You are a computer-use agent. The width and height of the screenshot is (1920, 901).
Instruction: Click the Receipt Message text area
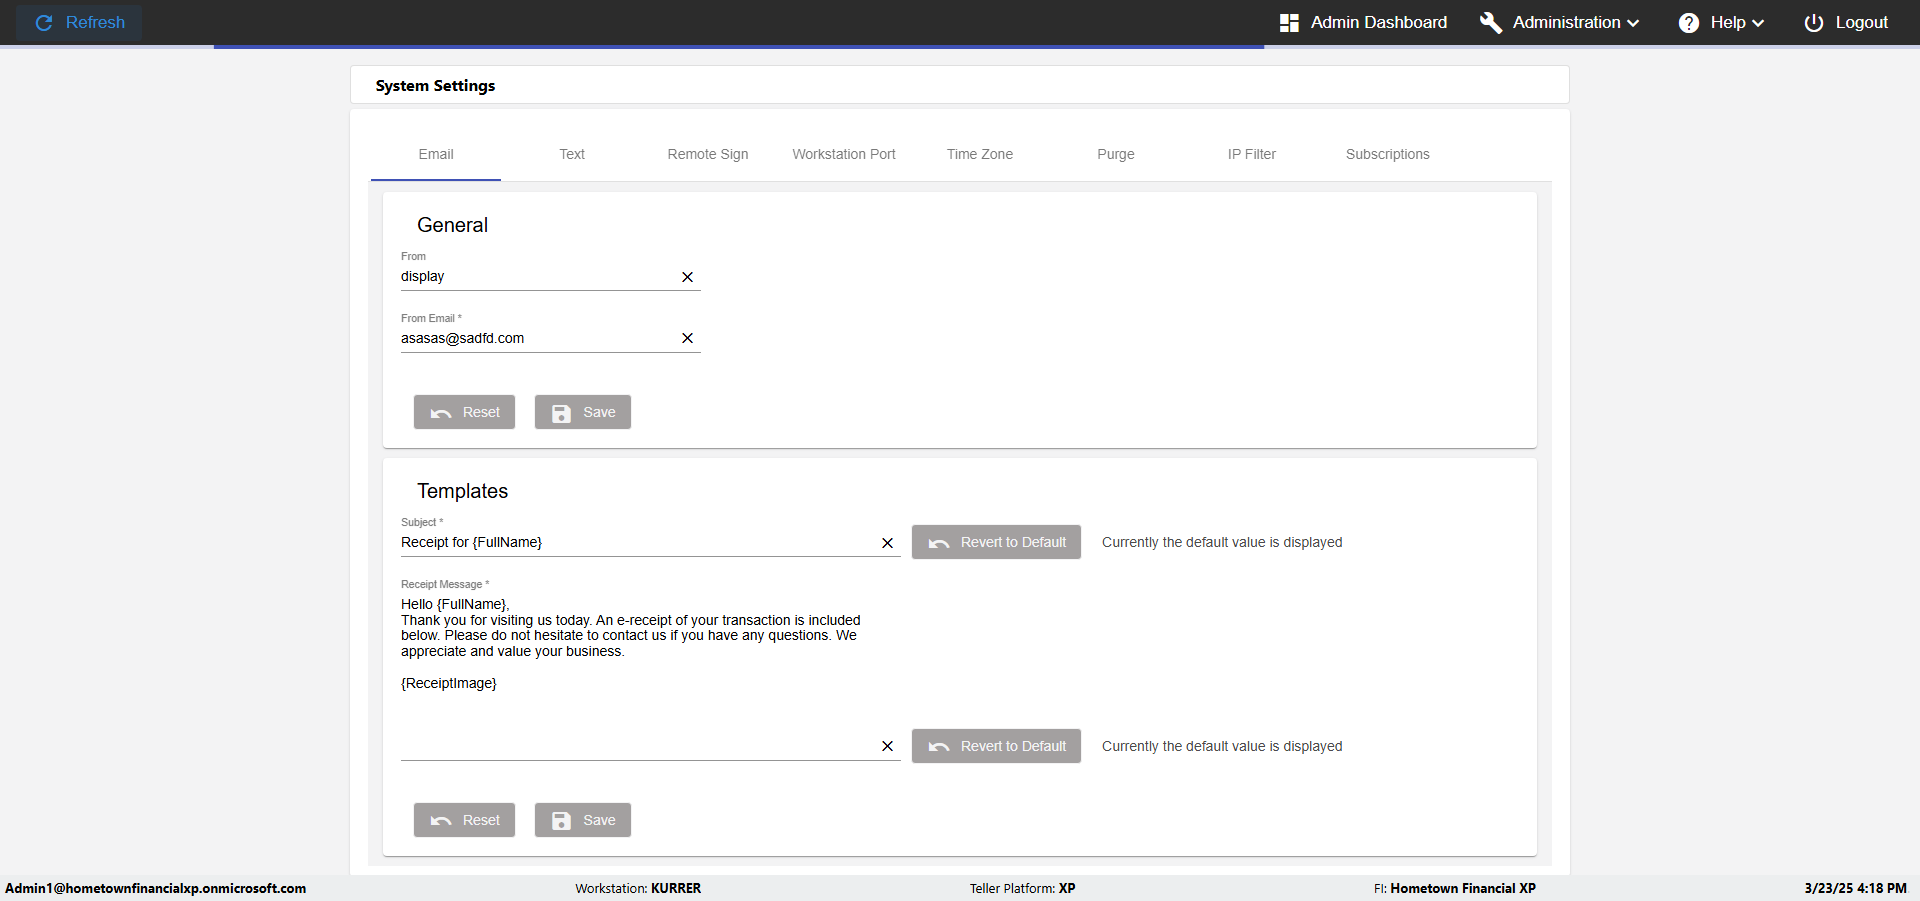pos(637,677)
